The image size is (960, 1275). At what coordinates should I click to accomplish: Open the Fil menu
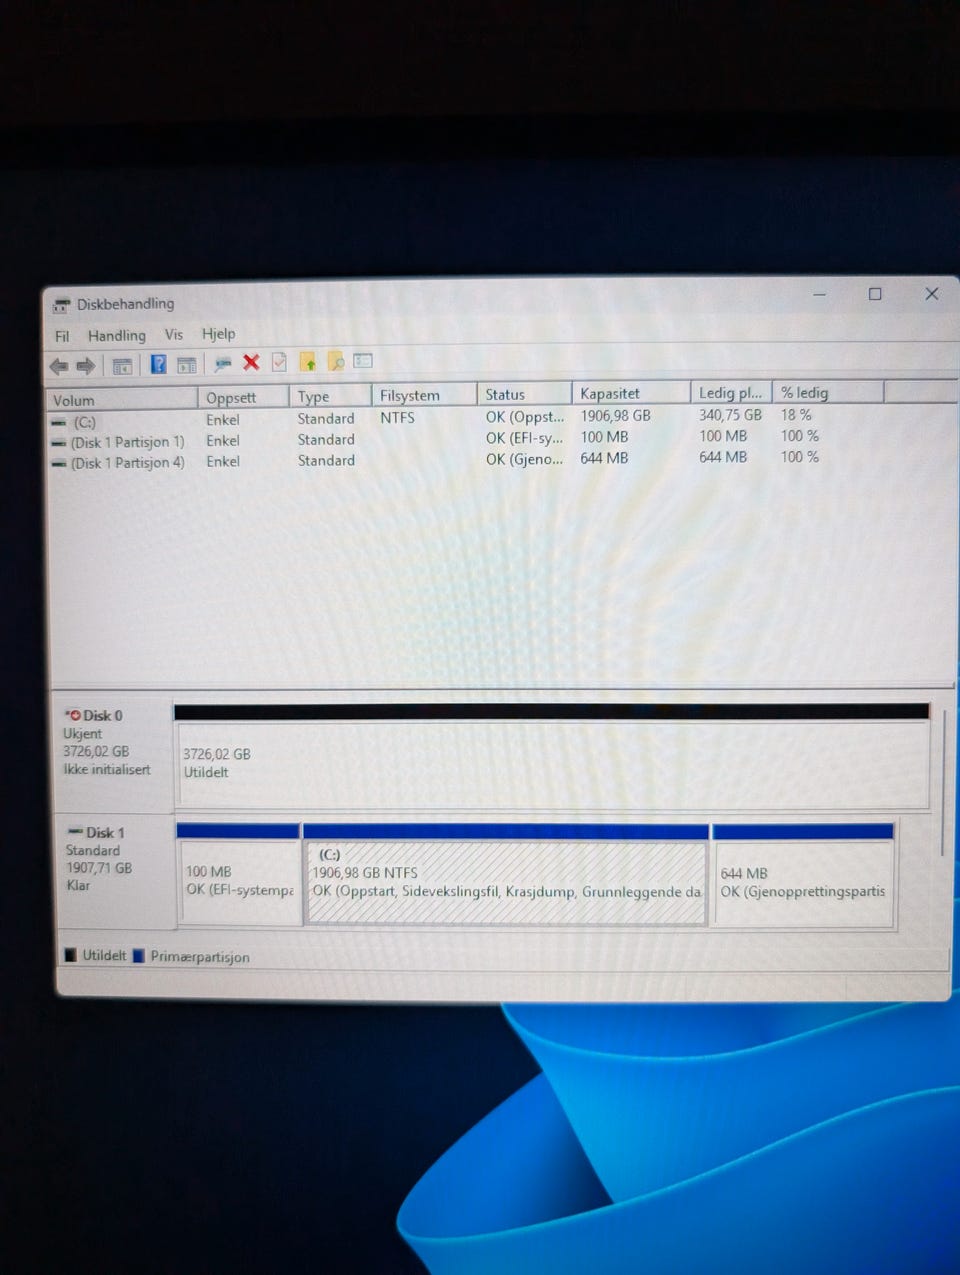[x=62, y=336]
